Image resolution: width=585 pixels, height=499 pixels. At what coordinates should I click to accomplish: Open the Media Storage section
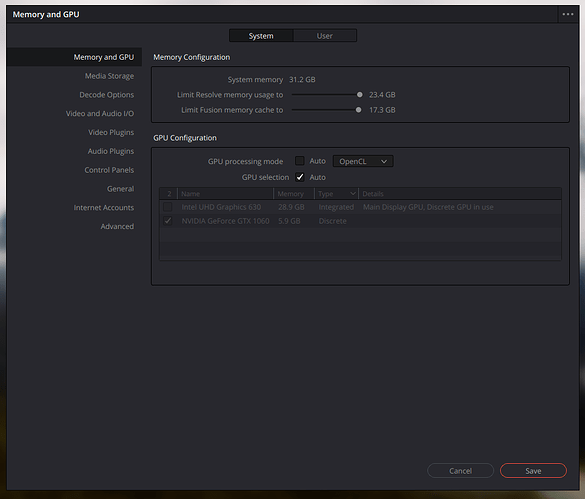(x=109, y=76)
